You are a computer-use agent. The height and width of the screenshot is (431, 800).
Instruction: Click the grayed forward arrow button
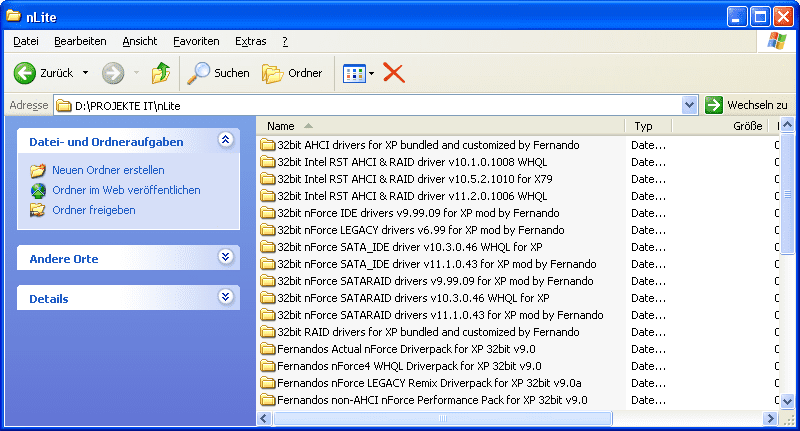(113, 73)
